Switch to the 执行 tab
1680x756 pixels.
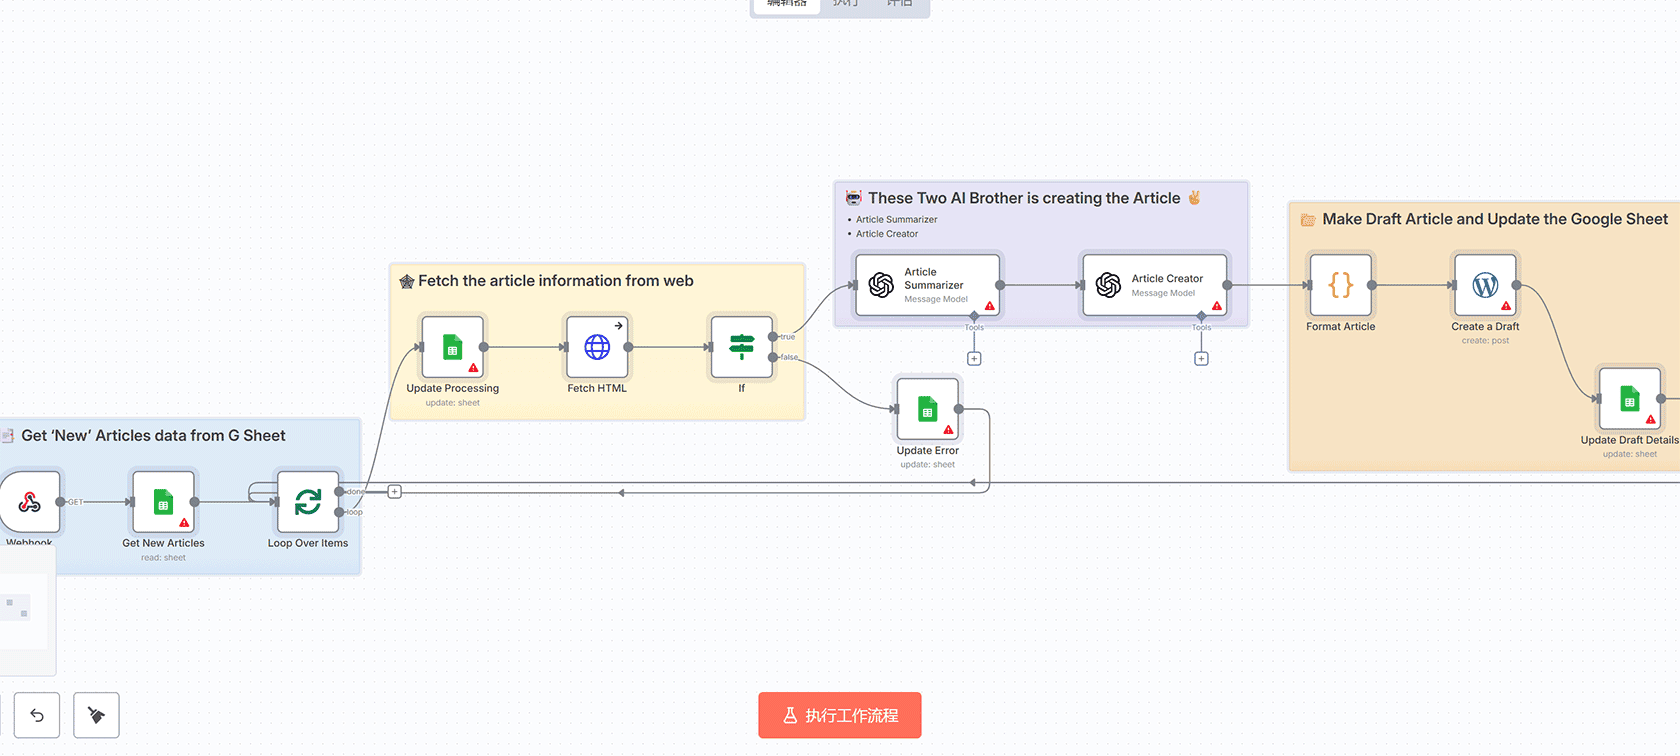(845, 4)
